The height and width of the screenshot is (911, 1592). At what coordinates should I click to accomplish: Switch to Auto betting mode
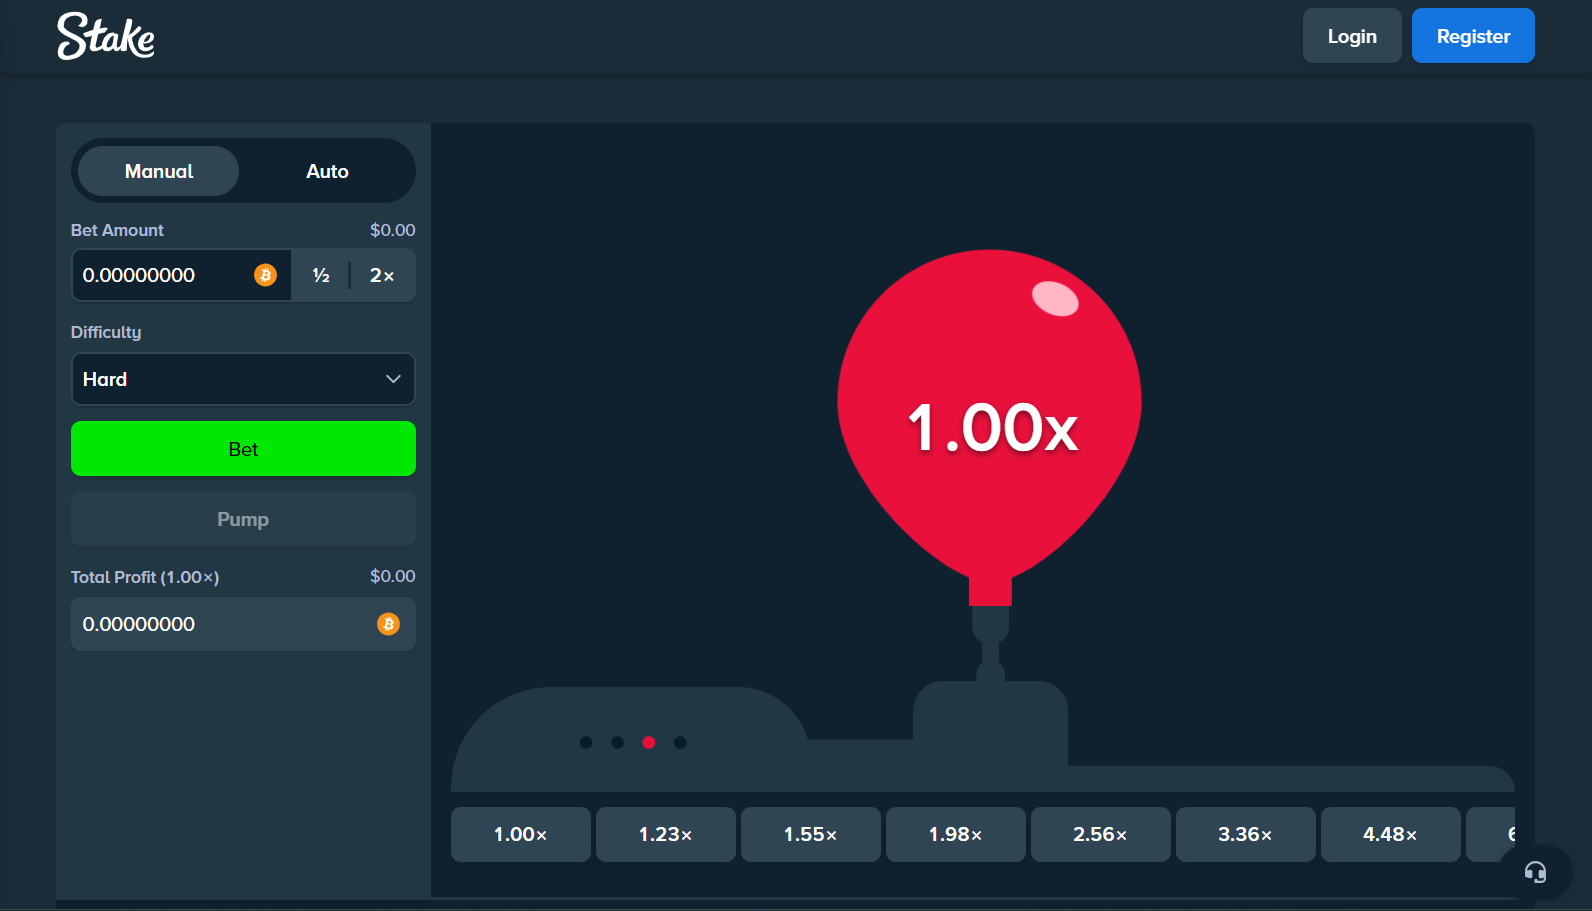327,171
